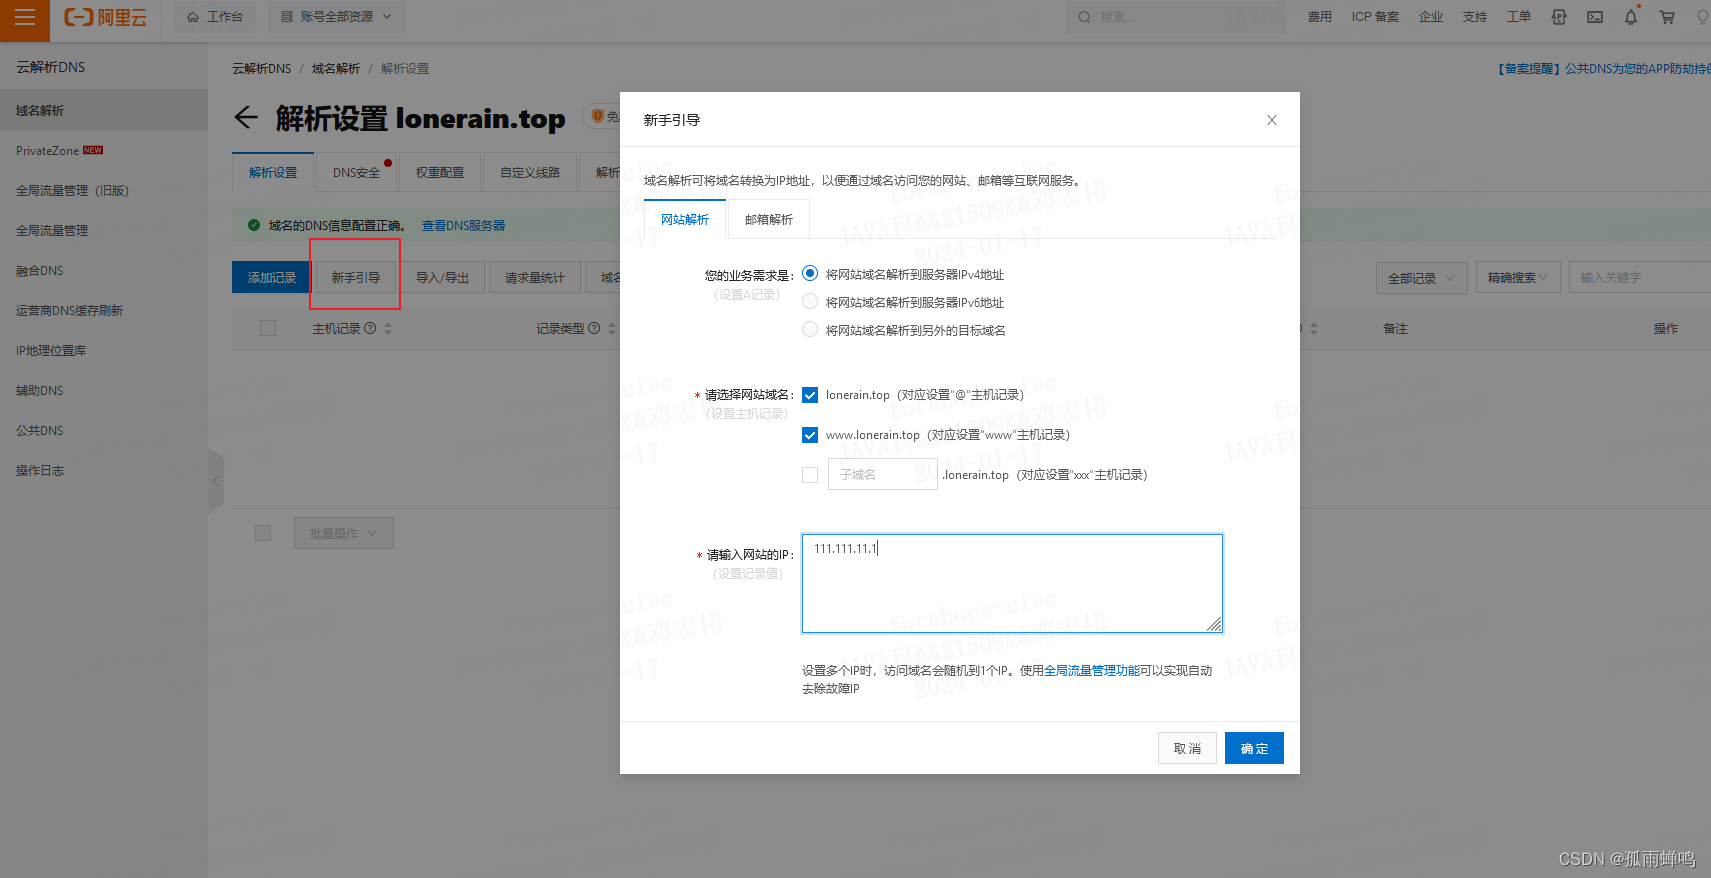
Task: Click the 输入关键字 search field
Action: pos(1640,277)
